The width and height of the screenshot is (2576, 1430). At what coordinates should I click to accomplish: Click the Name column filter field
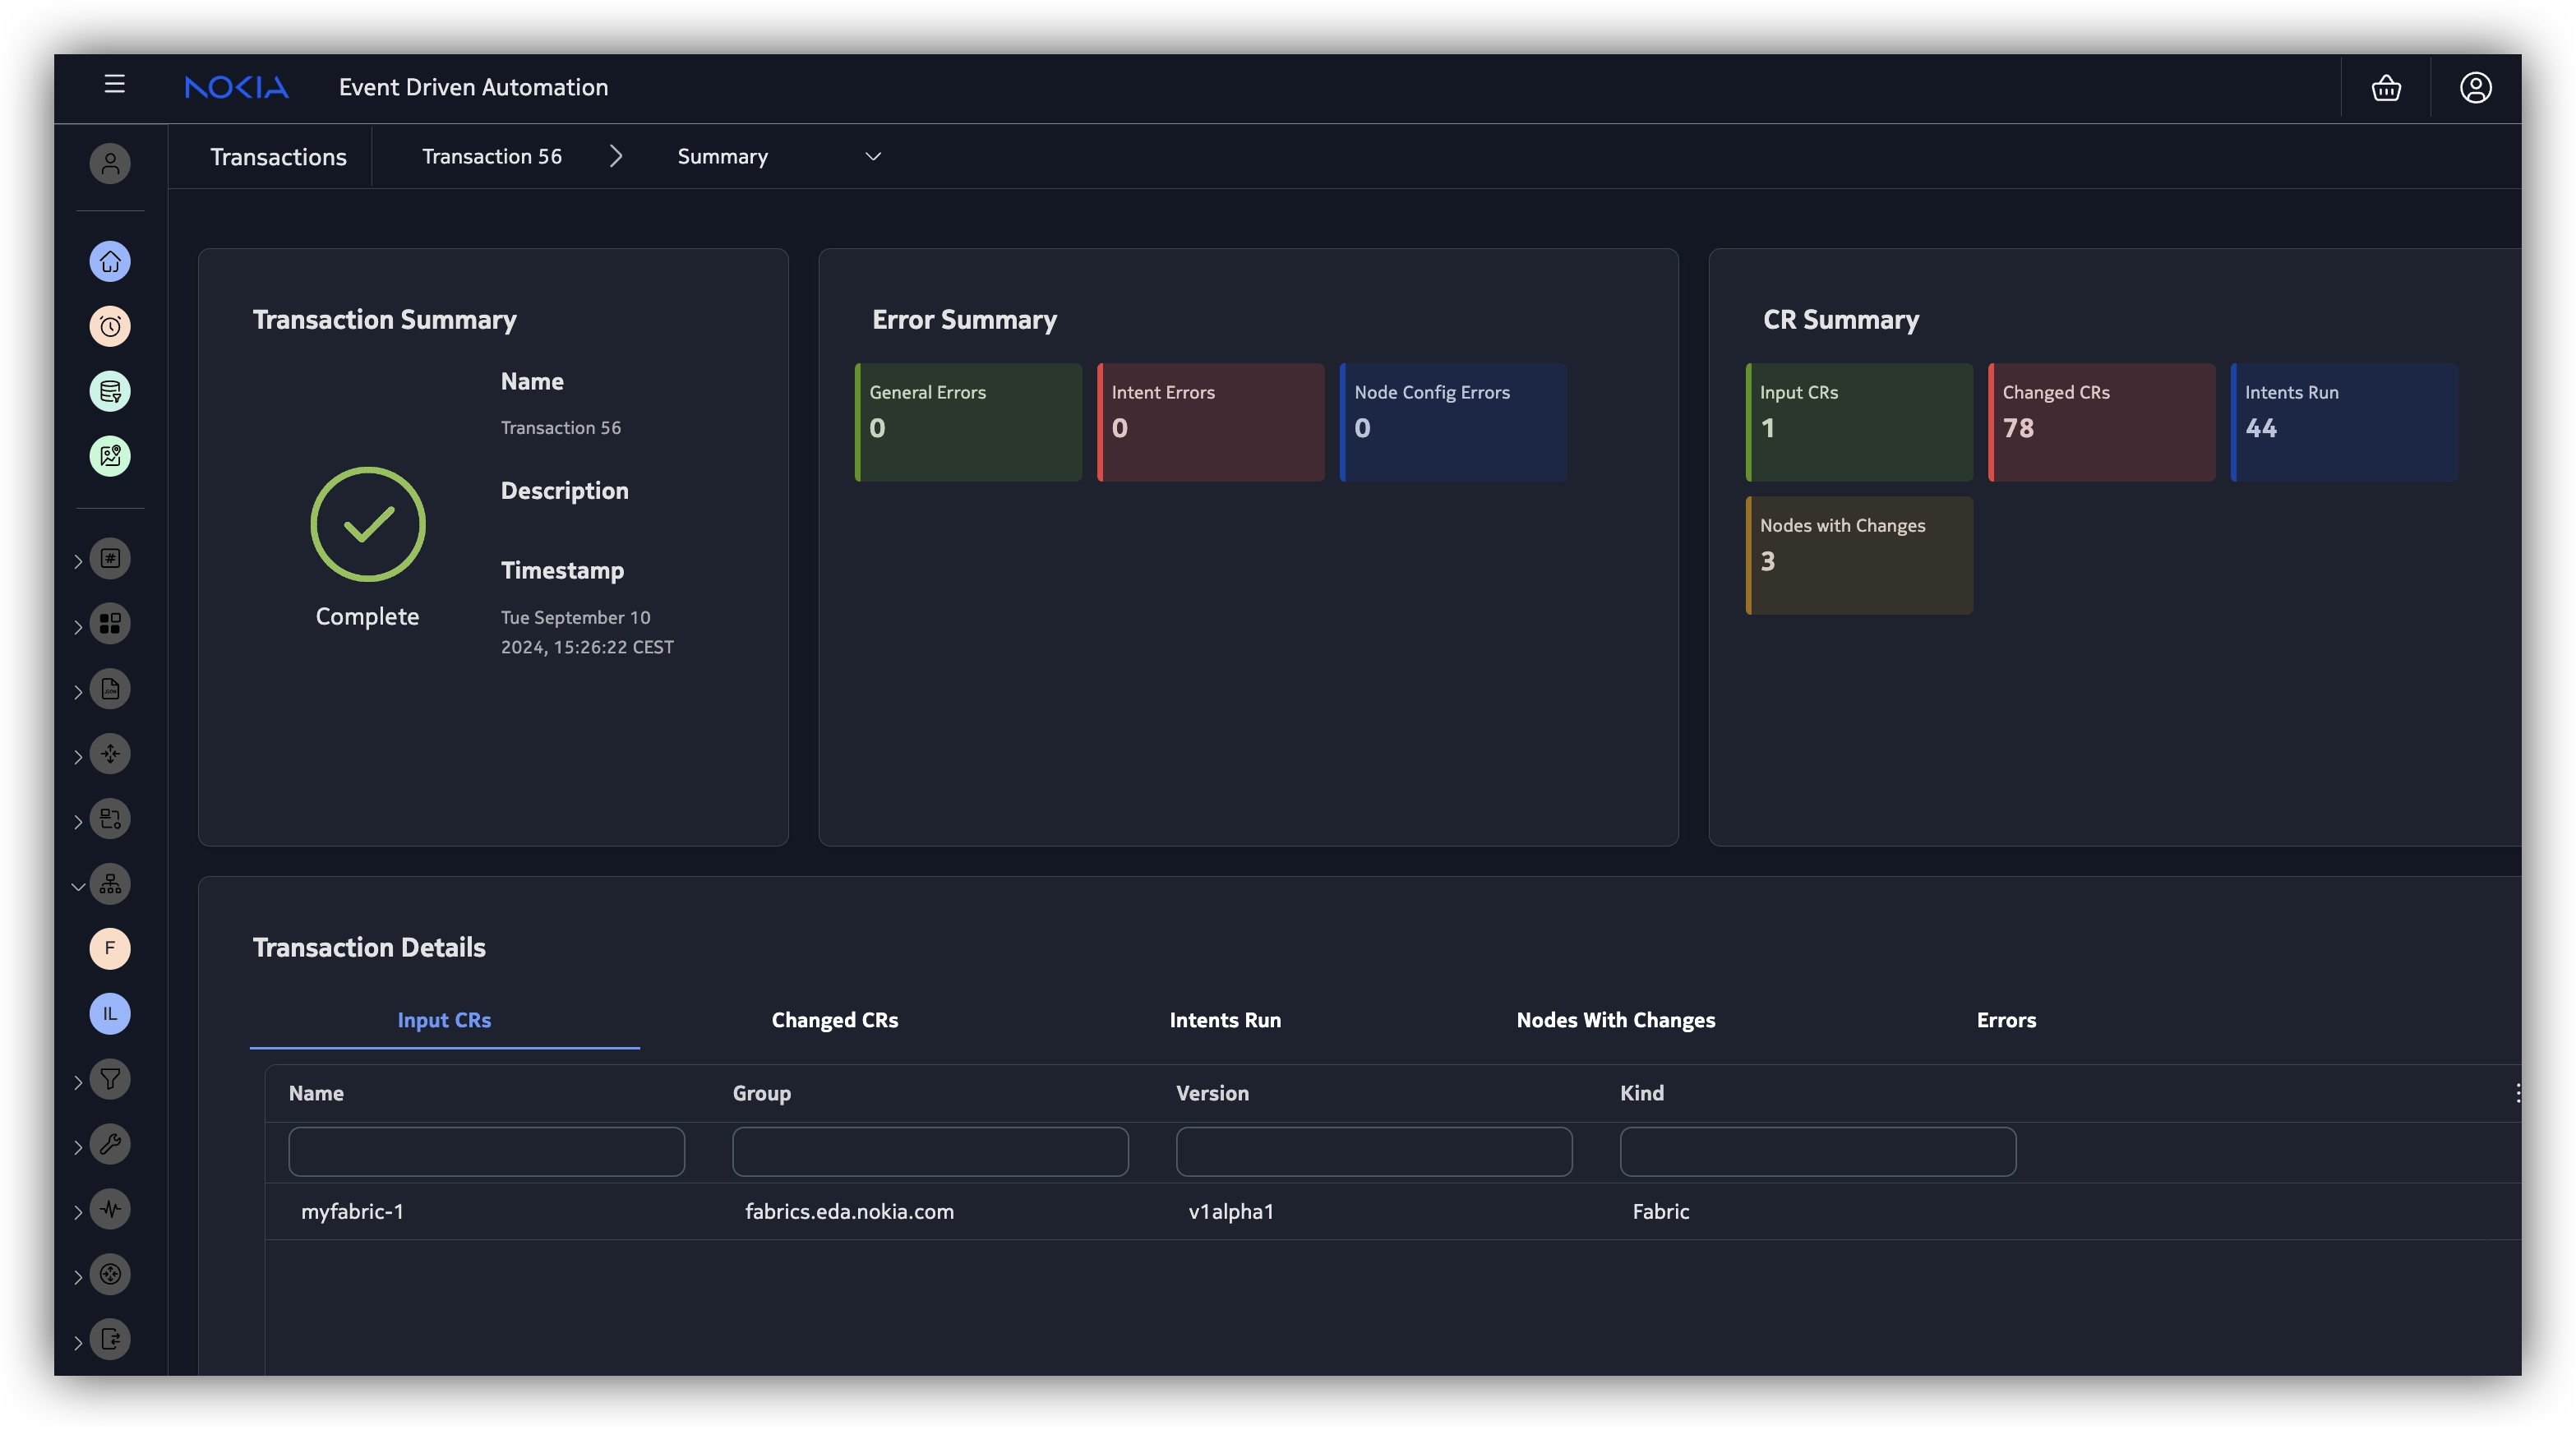(486, 1152)
